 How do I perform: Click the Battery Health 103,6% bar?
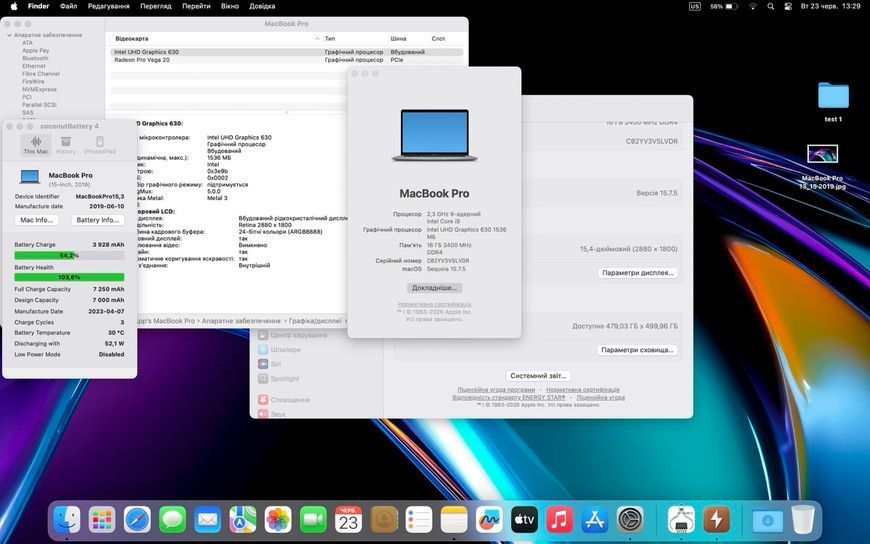click(x=69, y=277)
